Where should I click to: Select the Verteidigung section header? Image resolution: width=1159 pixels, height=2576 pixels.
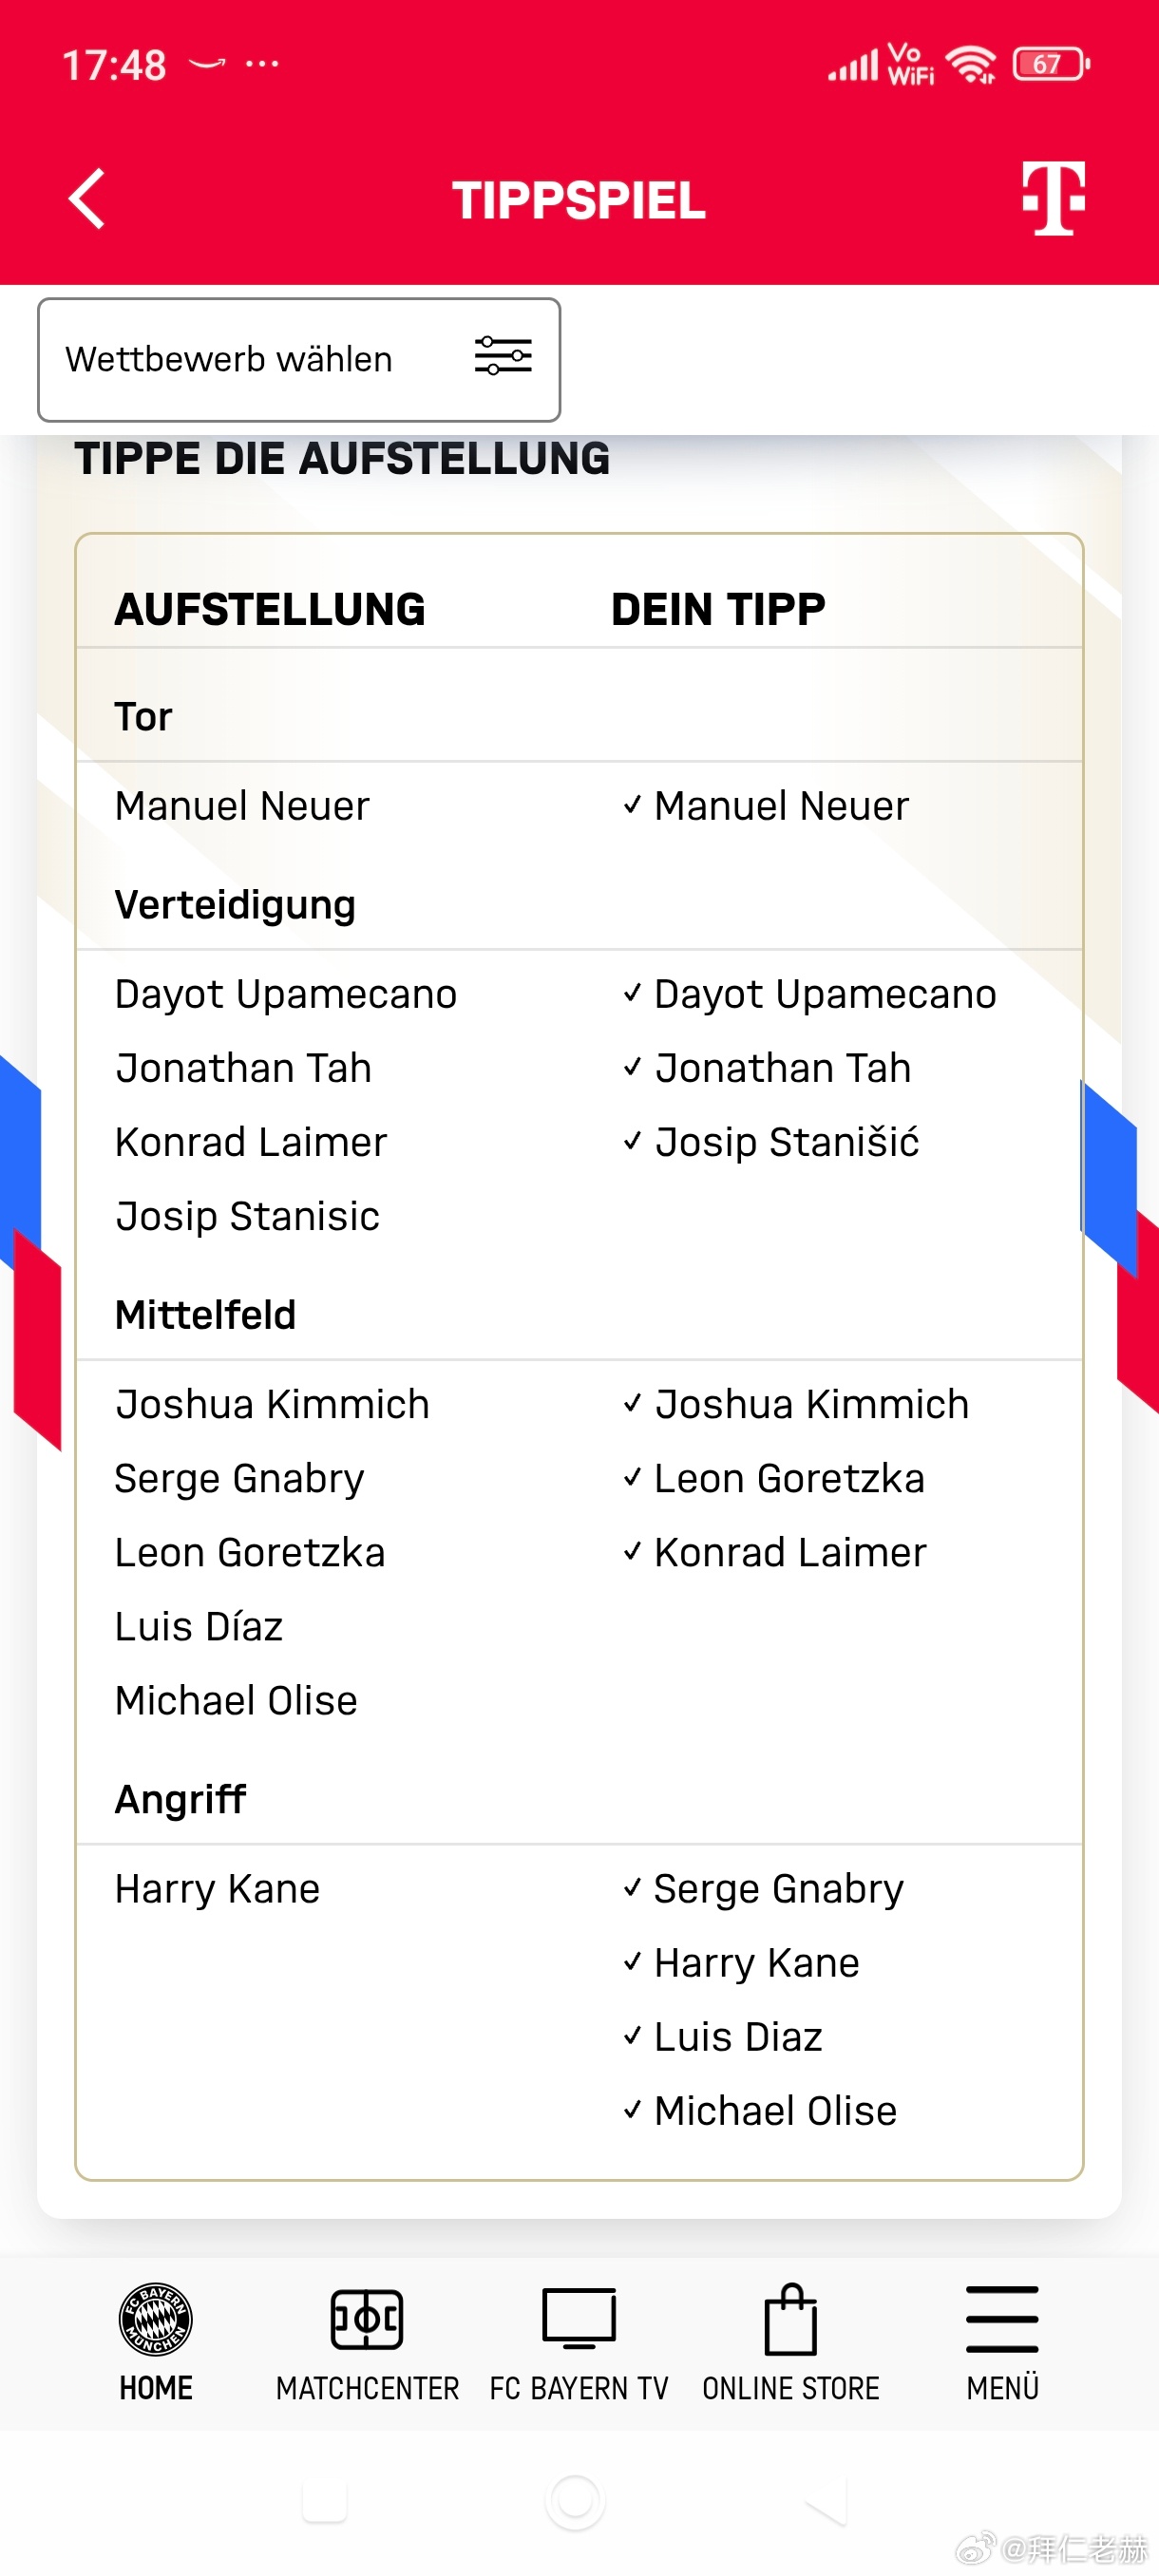coord(235,904)
